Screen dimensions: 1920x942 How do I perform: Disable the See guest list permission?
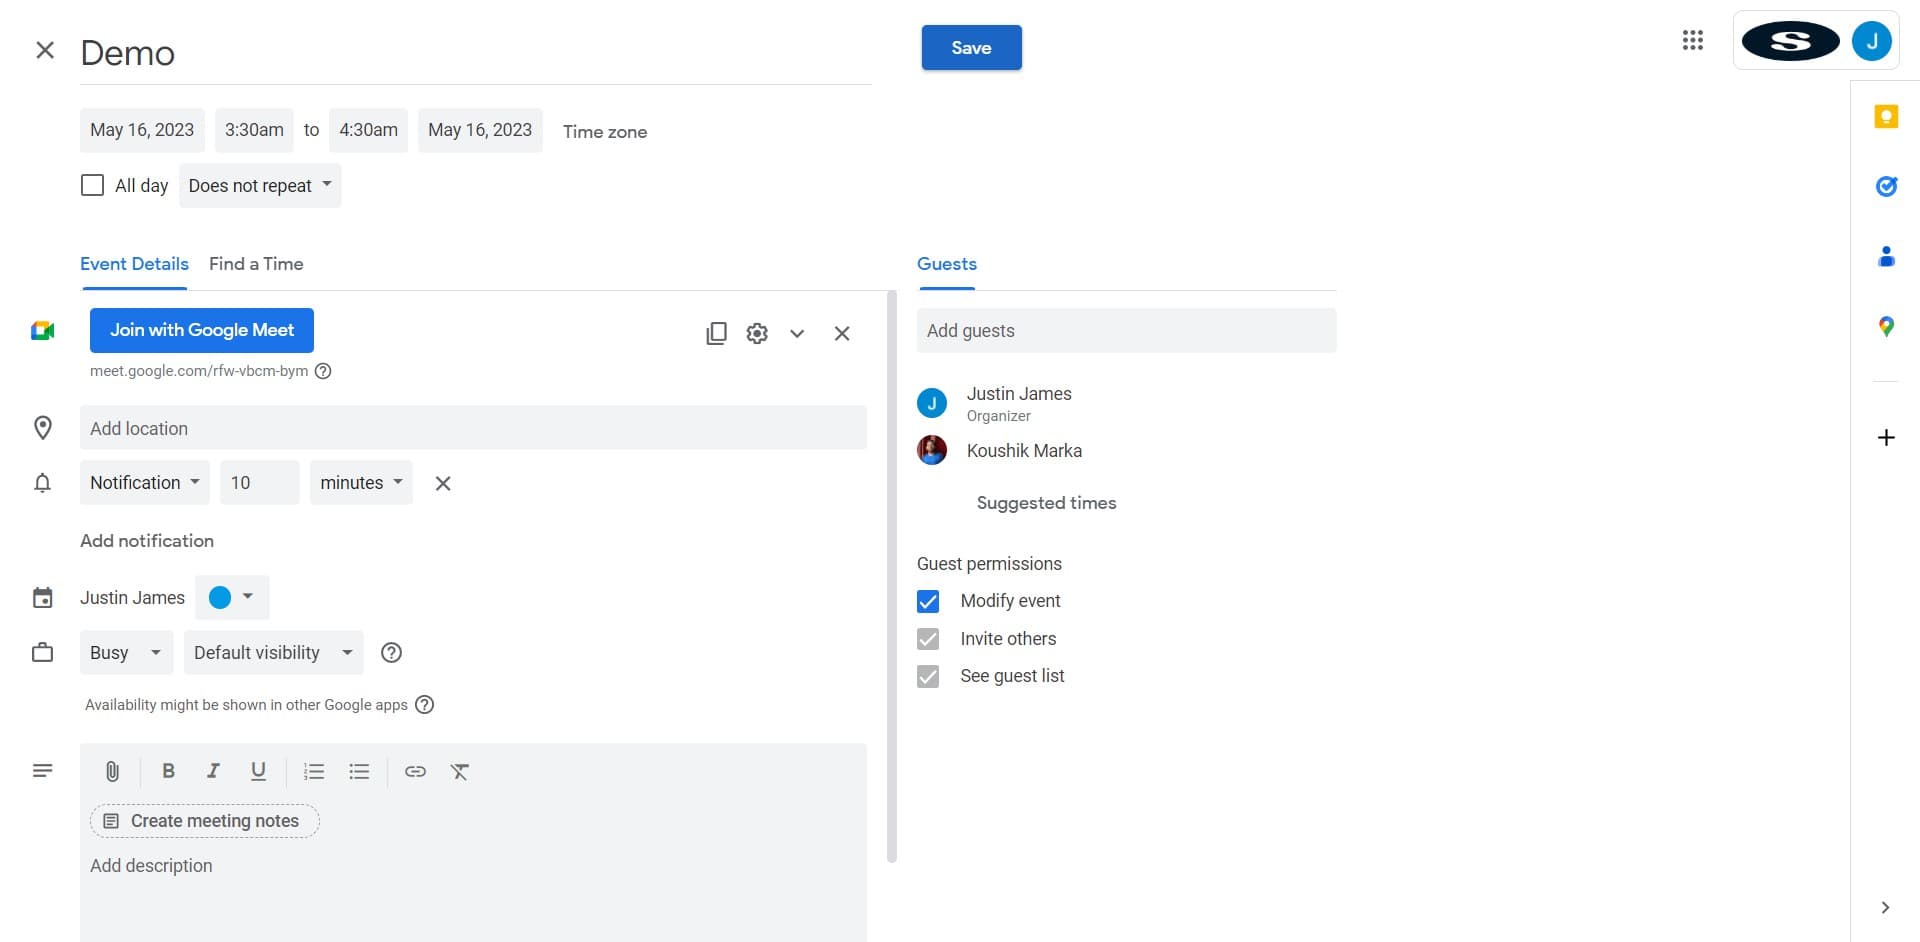tap(928, 676)
